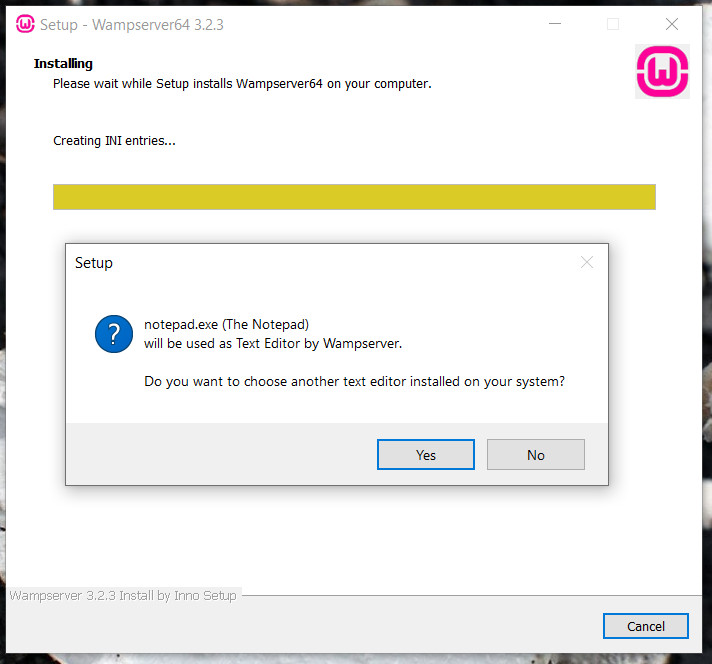Click the 'Setup - Wampserver64 3.2.3' window title
The width and height of the screenshot is (712, 664).
pos(132,25)
